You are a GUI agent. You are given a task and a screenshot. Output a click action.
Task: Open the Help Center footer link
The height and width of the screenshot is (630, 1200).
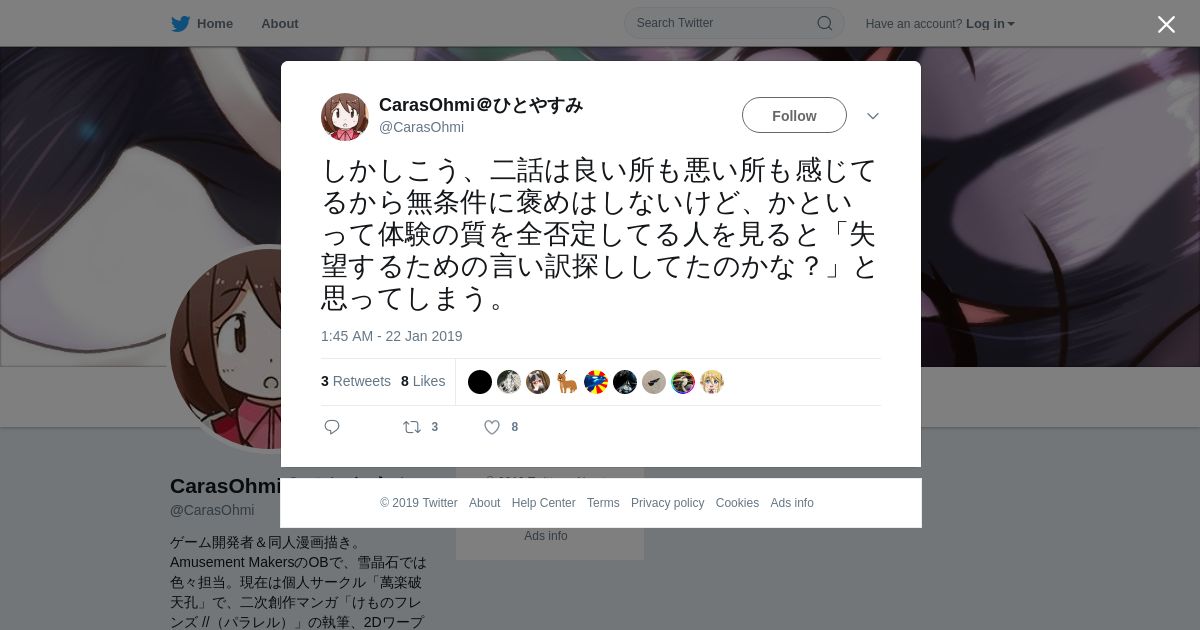543,503
